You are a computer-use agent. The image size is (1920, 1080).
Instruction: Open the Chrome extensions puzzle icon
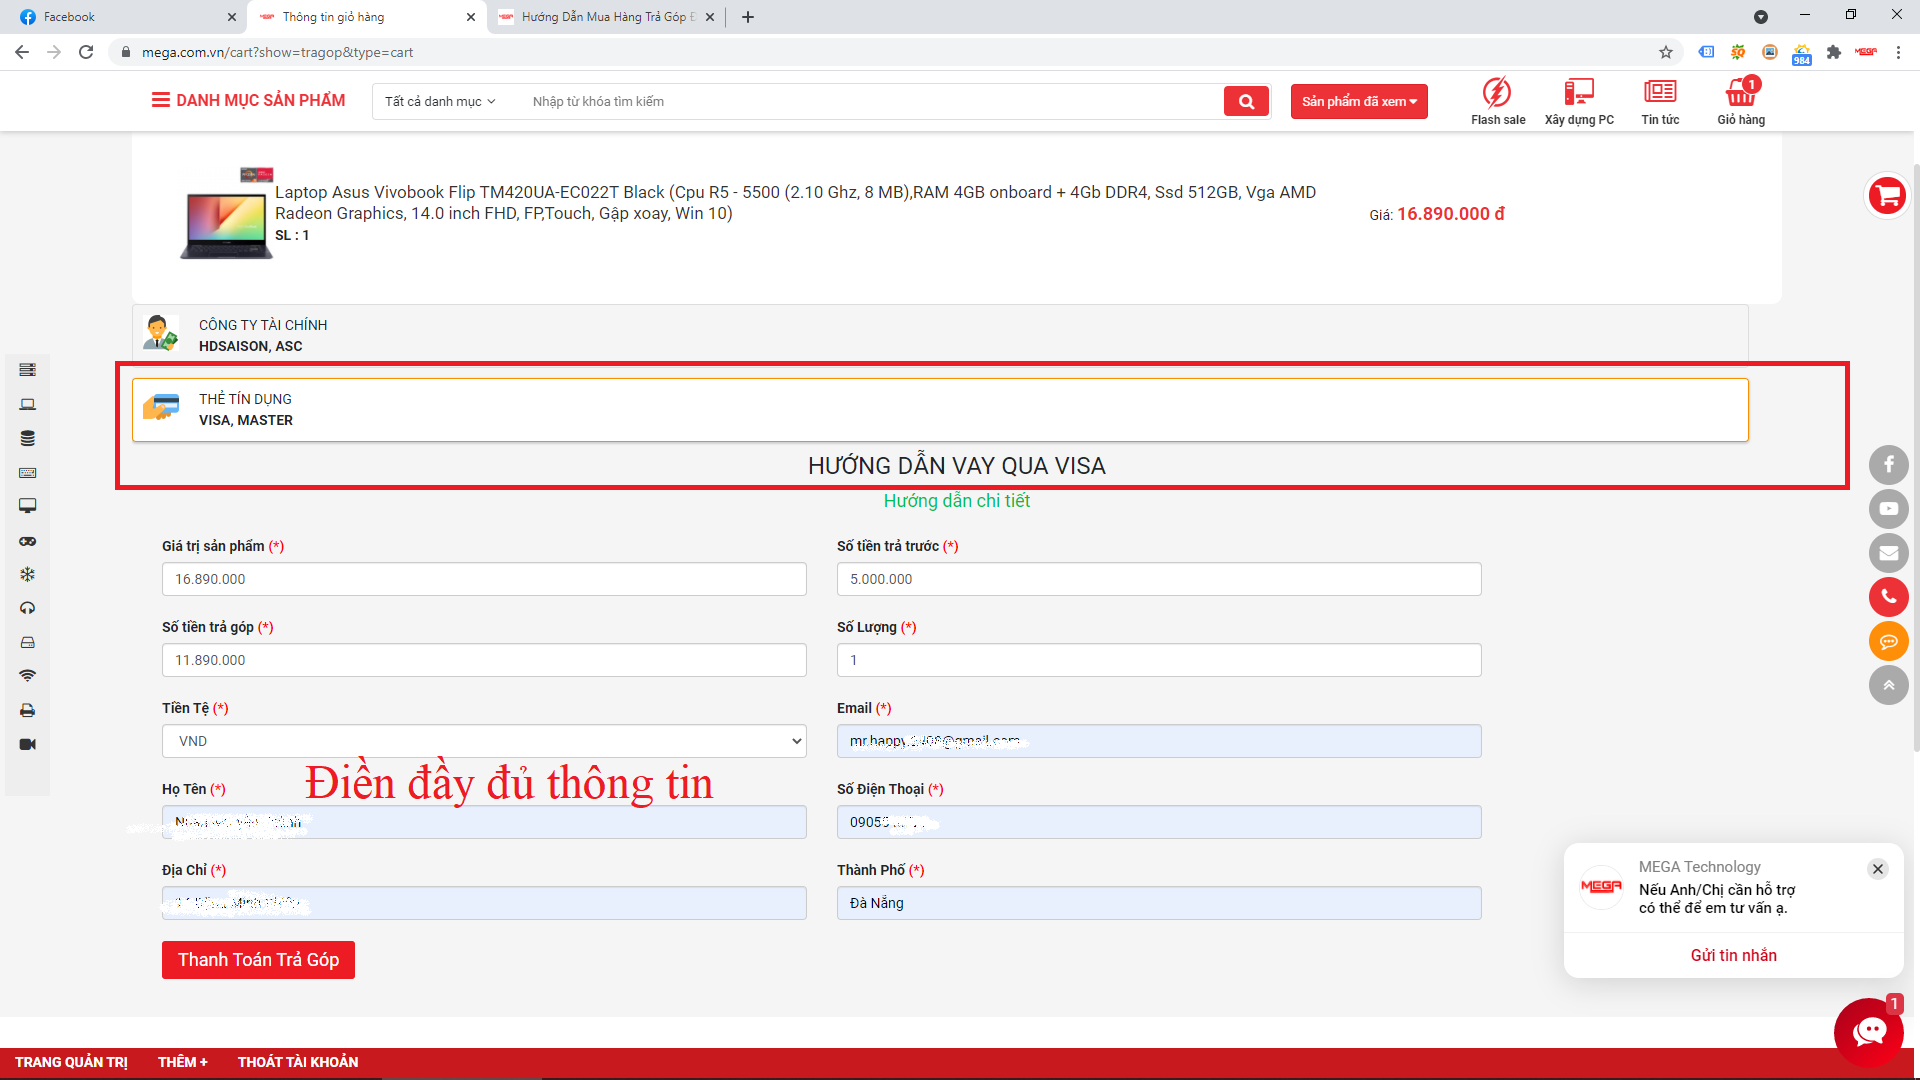click(x=1833, y=52)
